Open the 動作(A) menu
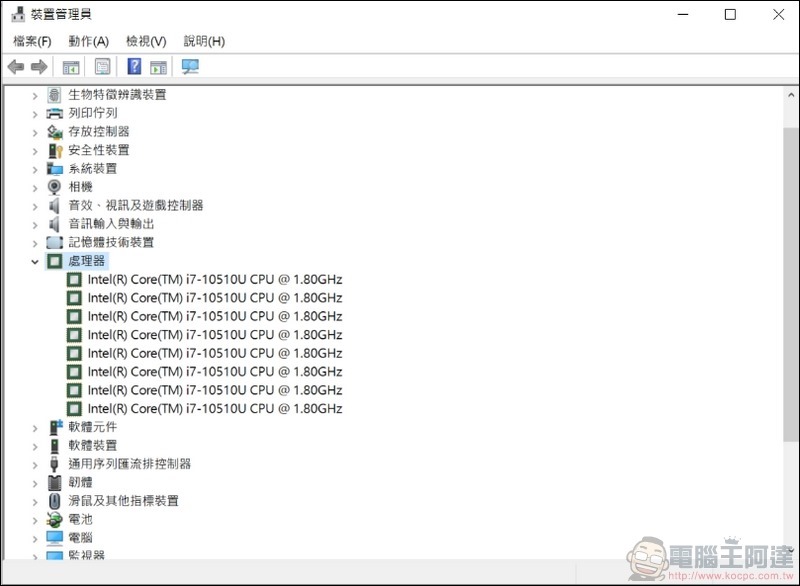800x586 pixels. 90,41
